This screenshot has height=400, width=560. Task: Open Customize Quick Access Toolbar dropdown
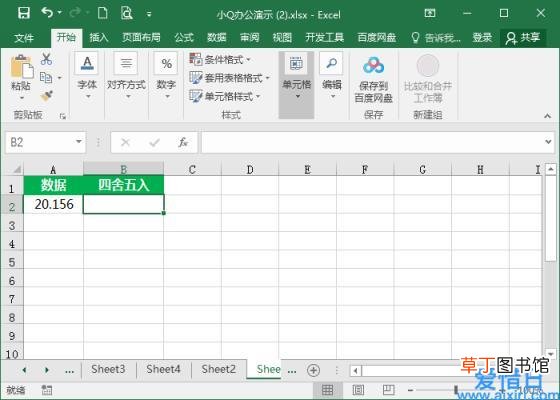click(x=149, y=14)
